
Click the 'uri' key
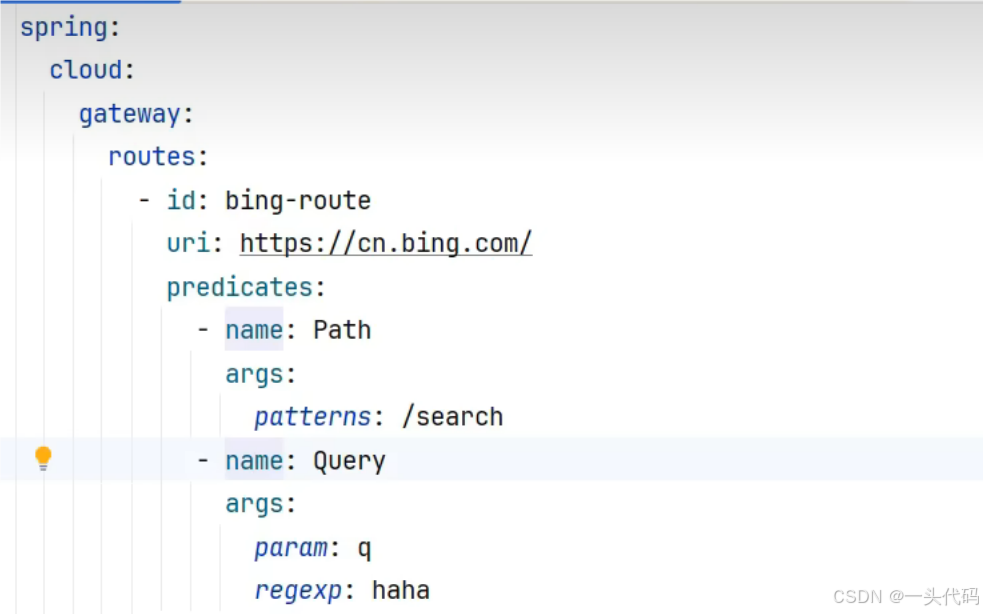pyautogui.click(x=187, y=243)
